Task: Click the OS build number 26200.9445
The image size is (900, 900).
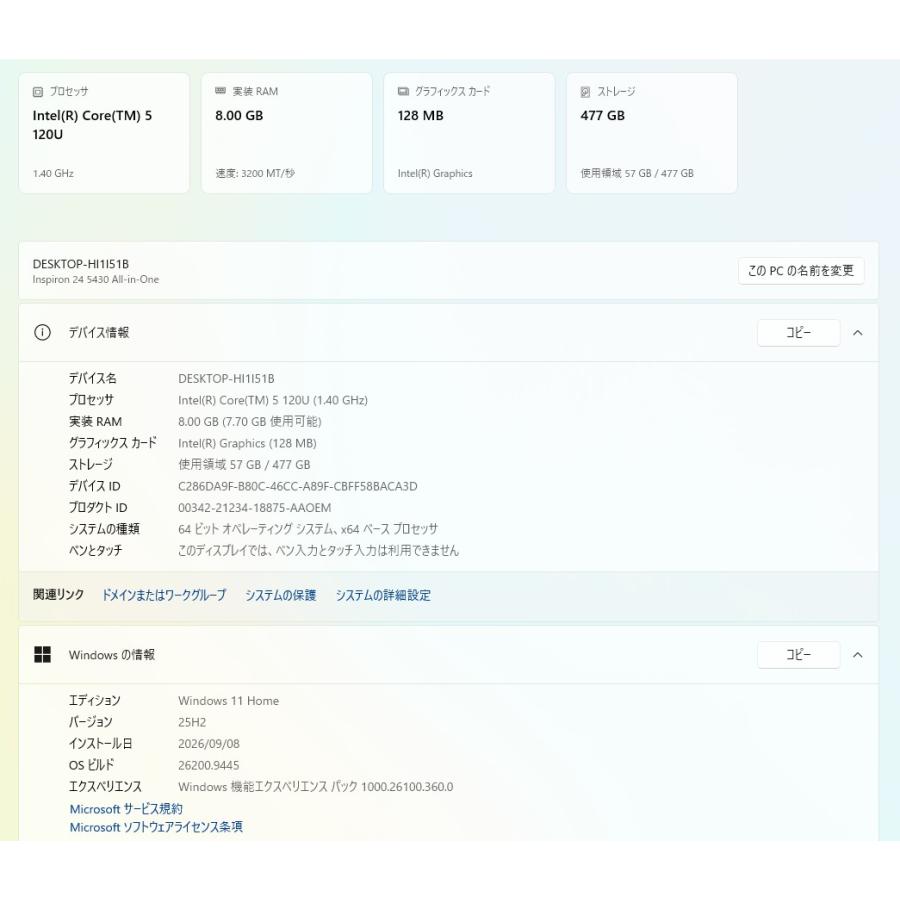Action: point(208,765)
